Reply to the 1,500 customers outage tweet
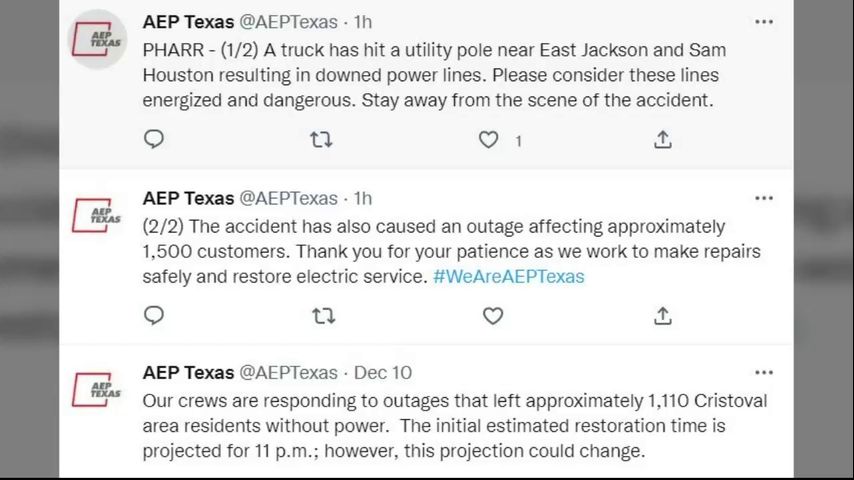854x480 pixels. click(x=154, y=316)
